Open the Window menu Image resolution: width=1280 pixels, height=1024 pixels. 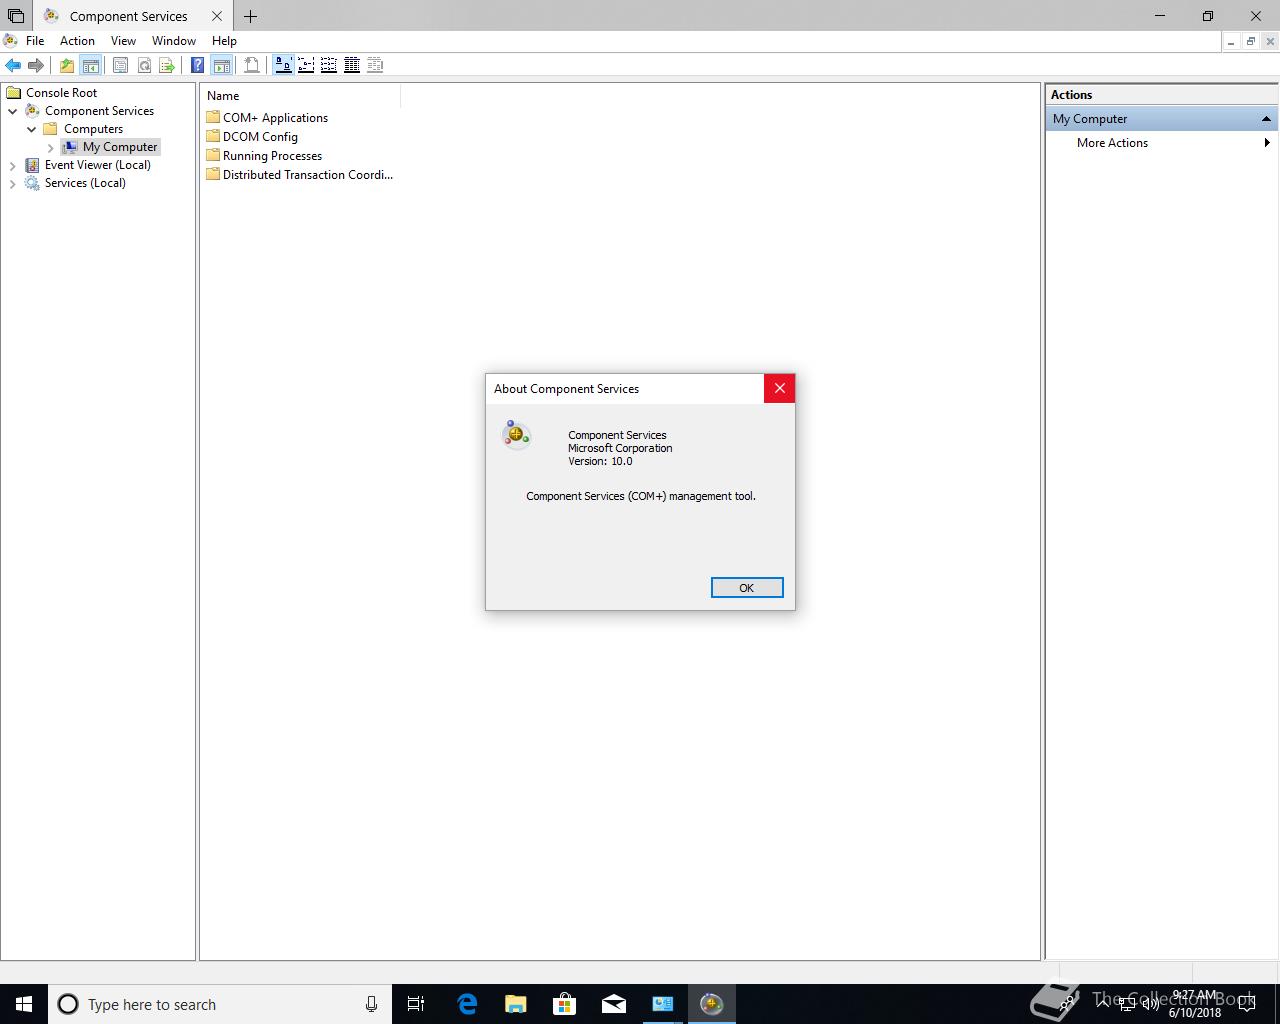[x=174, y=41]
